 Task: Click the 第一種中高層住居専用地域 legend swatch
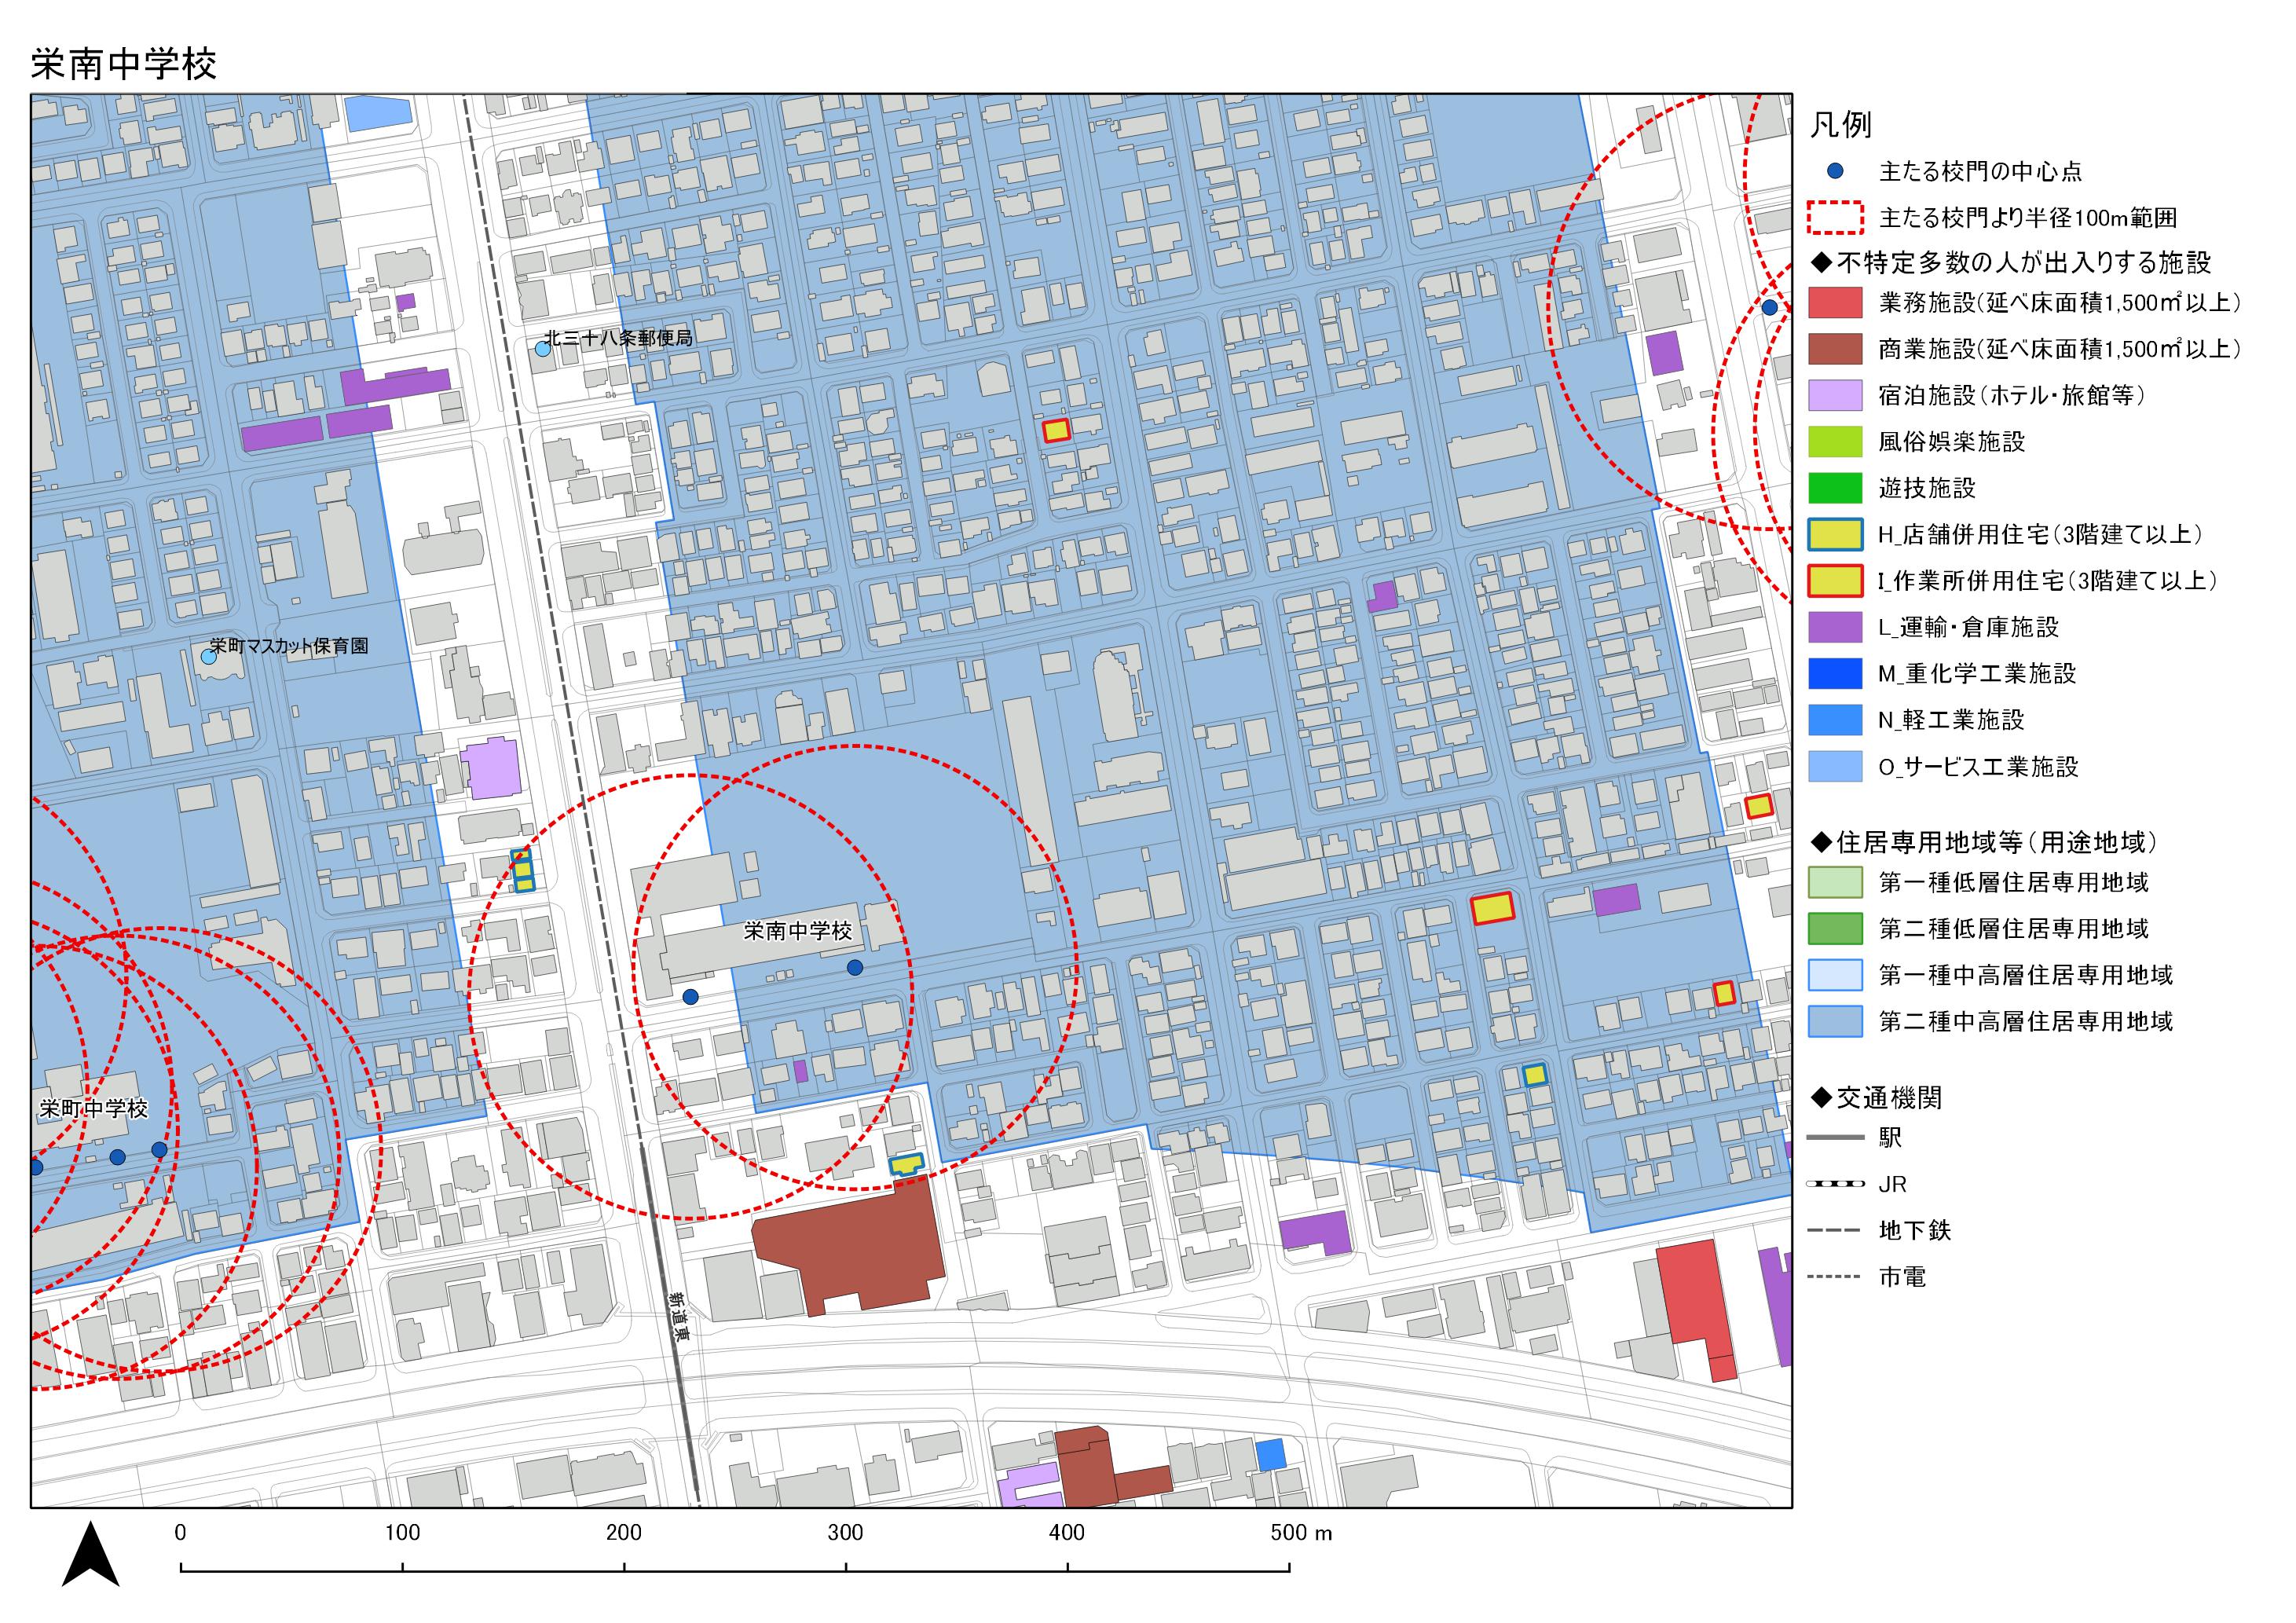(x=1835, y=975)
